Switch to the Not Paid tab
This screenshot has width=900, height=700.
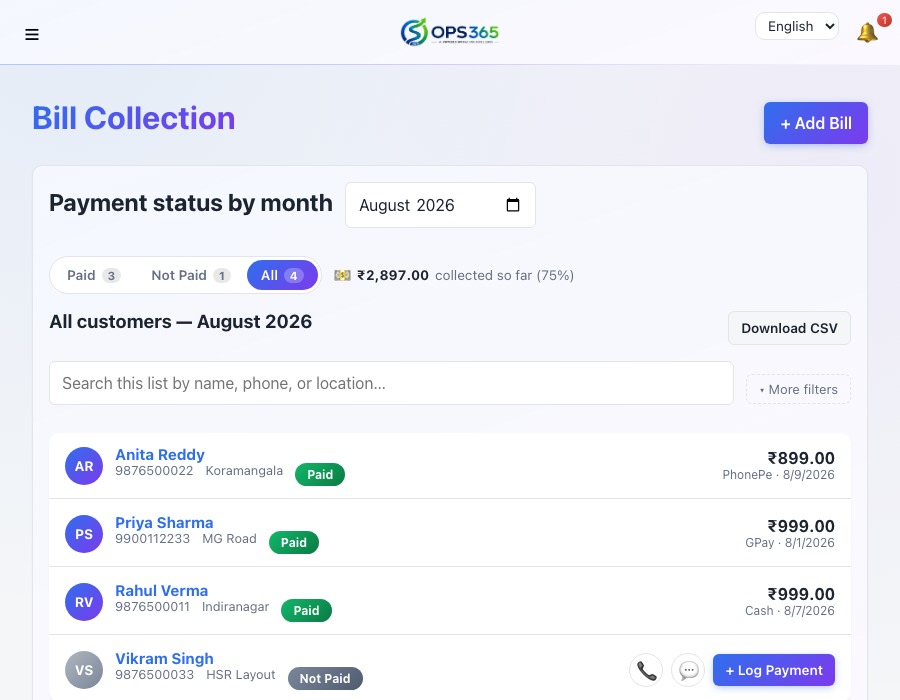191,275
